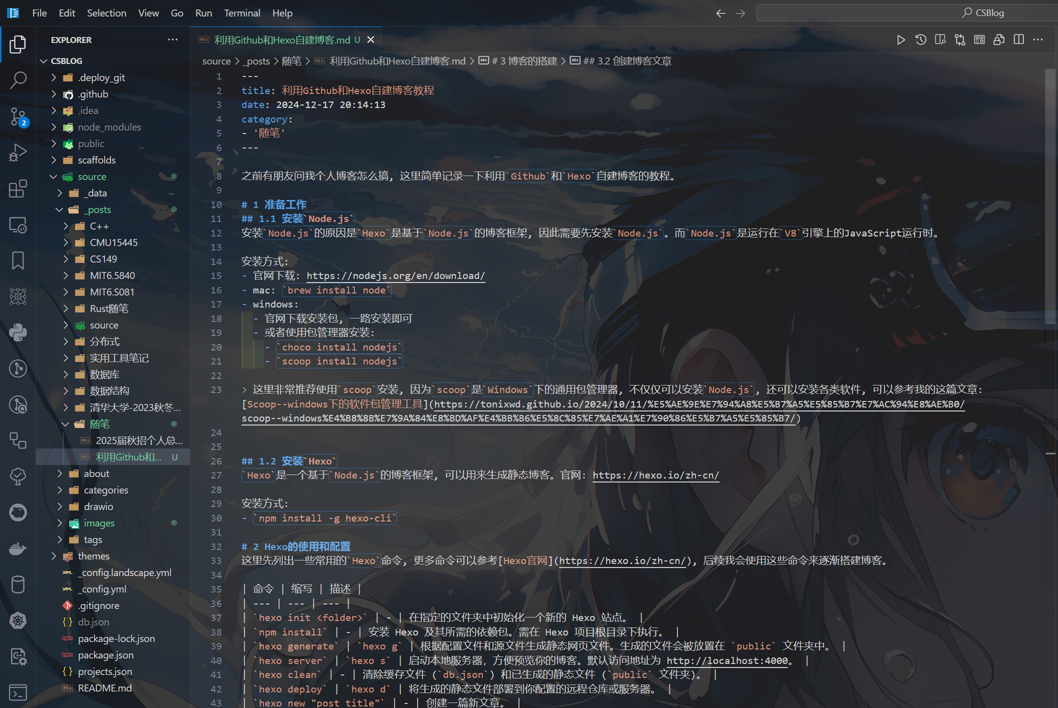1058x708 pixels.
Task: Open the Search view in activity bar
Action: pos(18,80)
